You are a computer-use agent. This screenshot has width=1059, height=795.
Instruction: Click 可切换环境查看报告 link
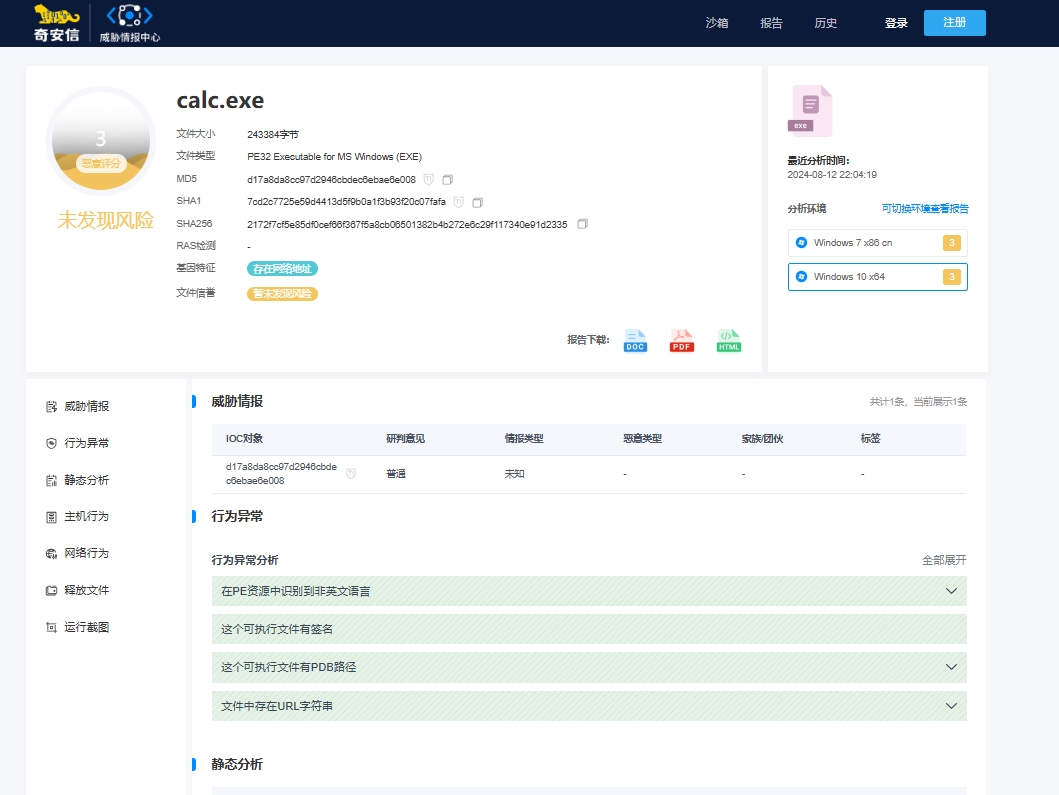[x=925, y=209]
